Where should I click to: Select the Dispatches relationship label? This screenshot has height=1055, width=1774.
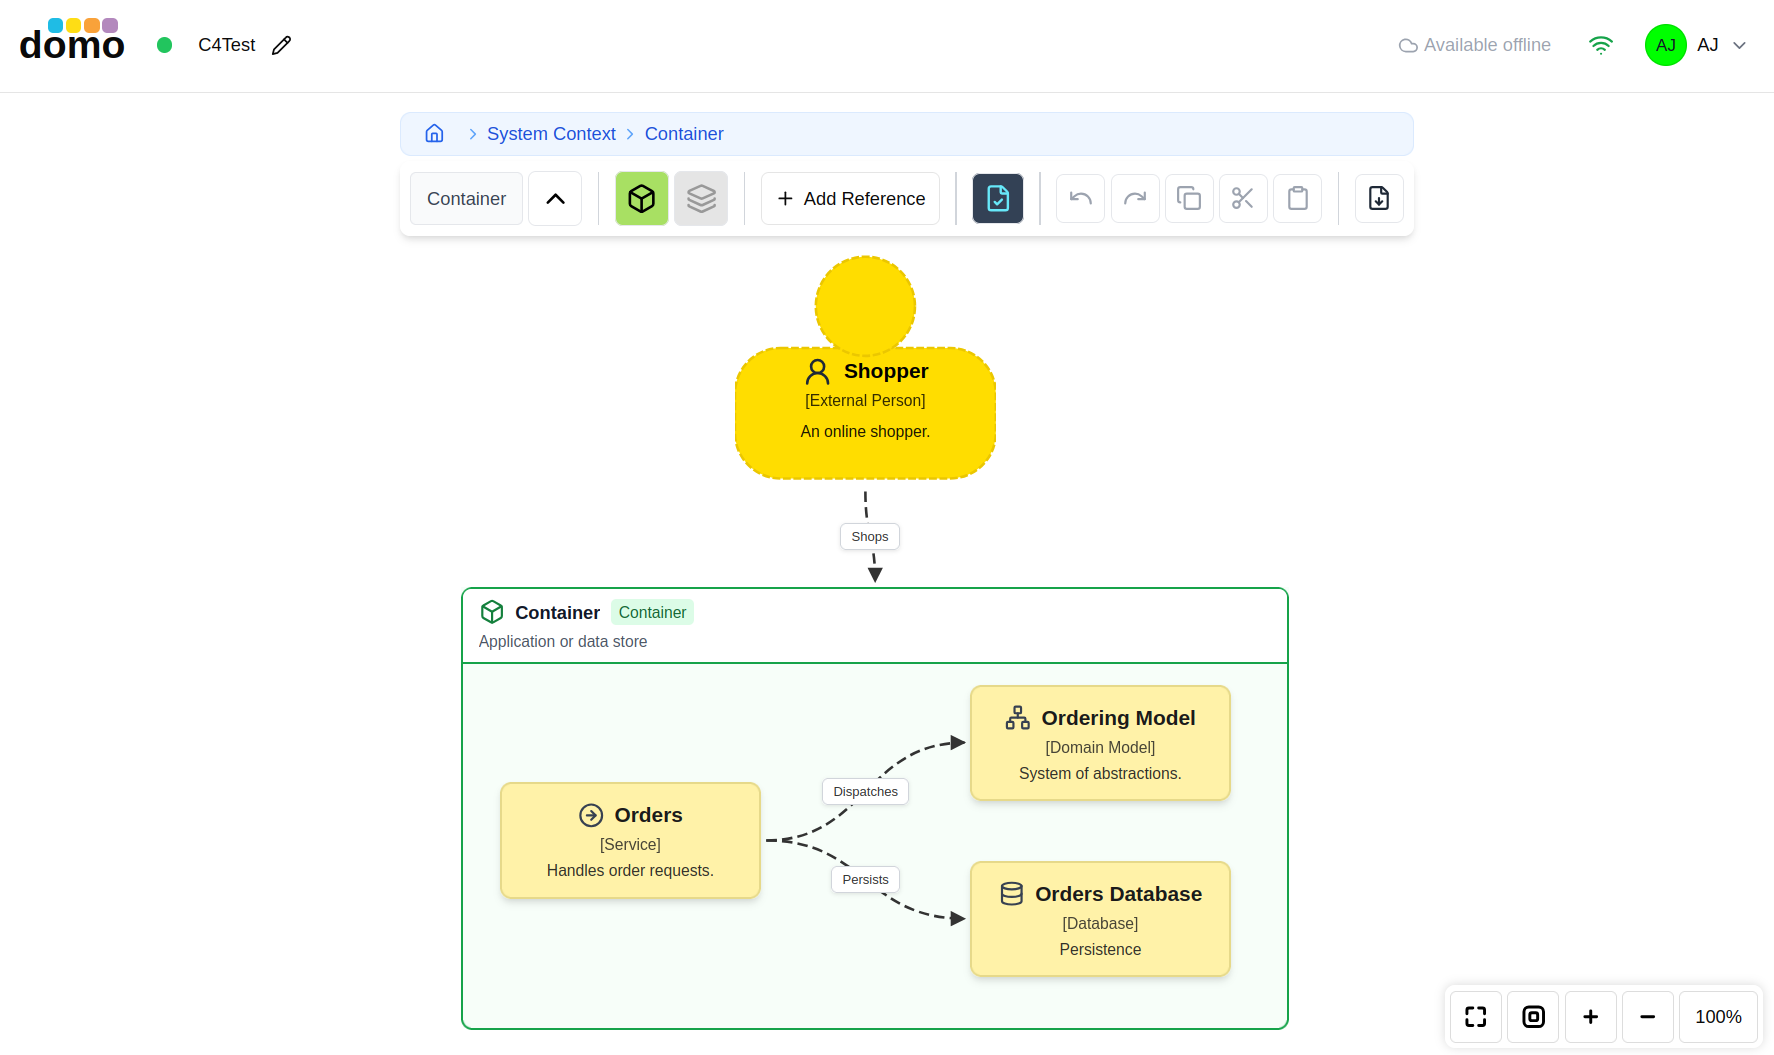pos(866,792)
